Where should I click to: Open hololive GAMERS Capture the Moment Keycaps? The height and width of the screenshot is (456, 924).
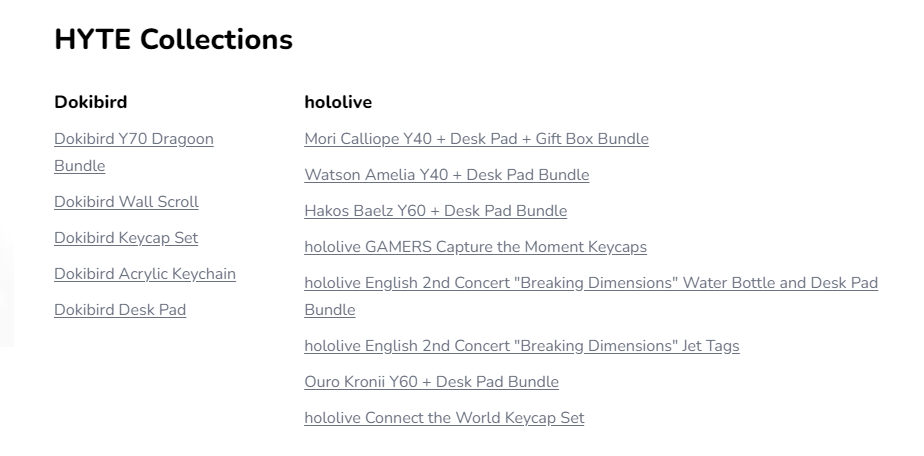tap(476, 247)
